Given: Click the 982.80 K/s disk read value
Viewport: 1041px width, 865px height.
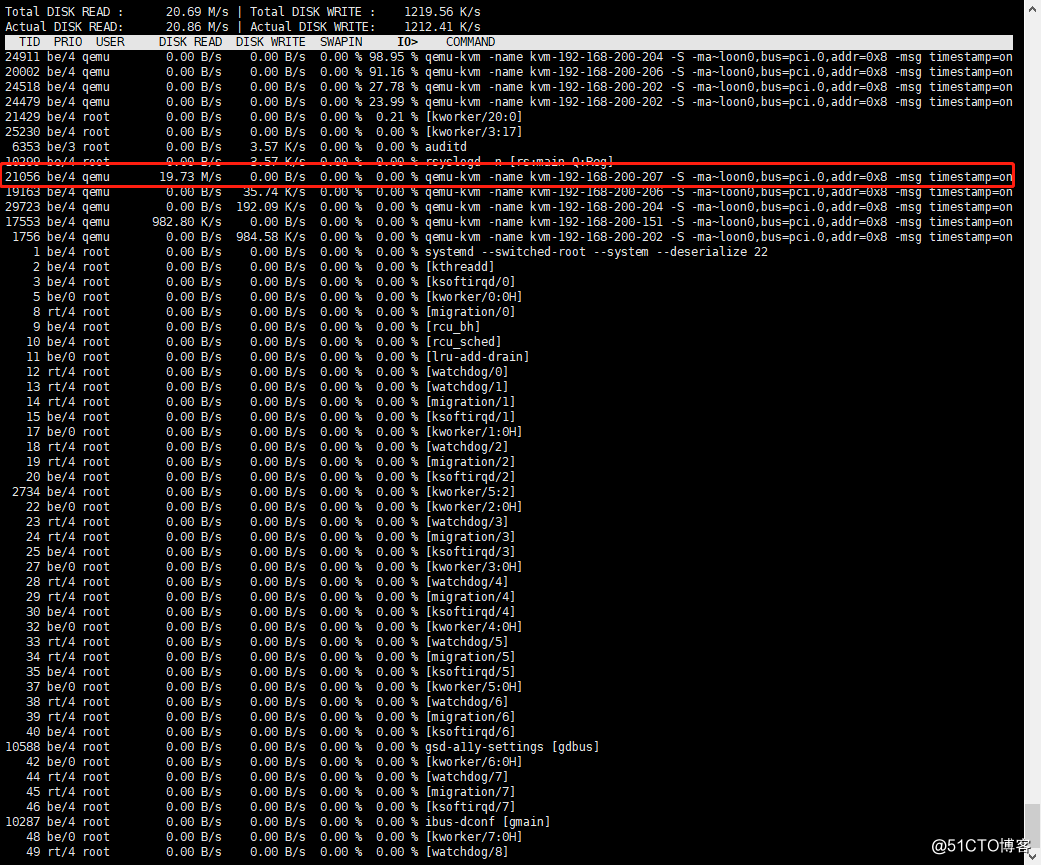Looking at the screenshot, I should point(187,222).
